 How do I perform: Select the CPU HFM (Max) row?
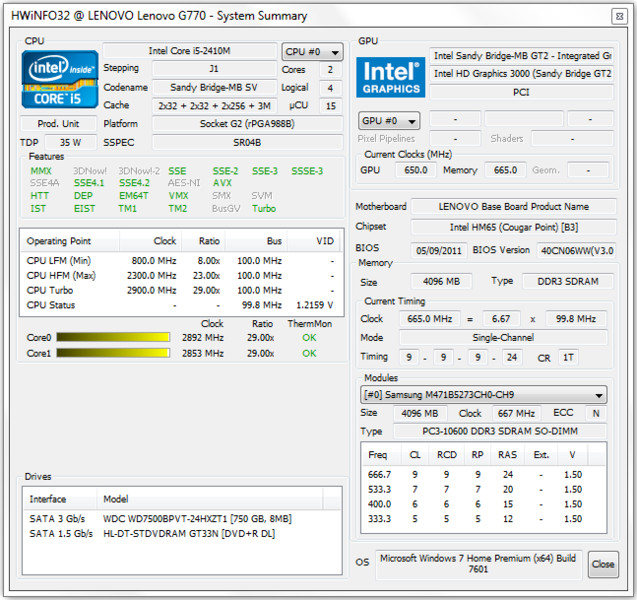(x=181, y=275)
